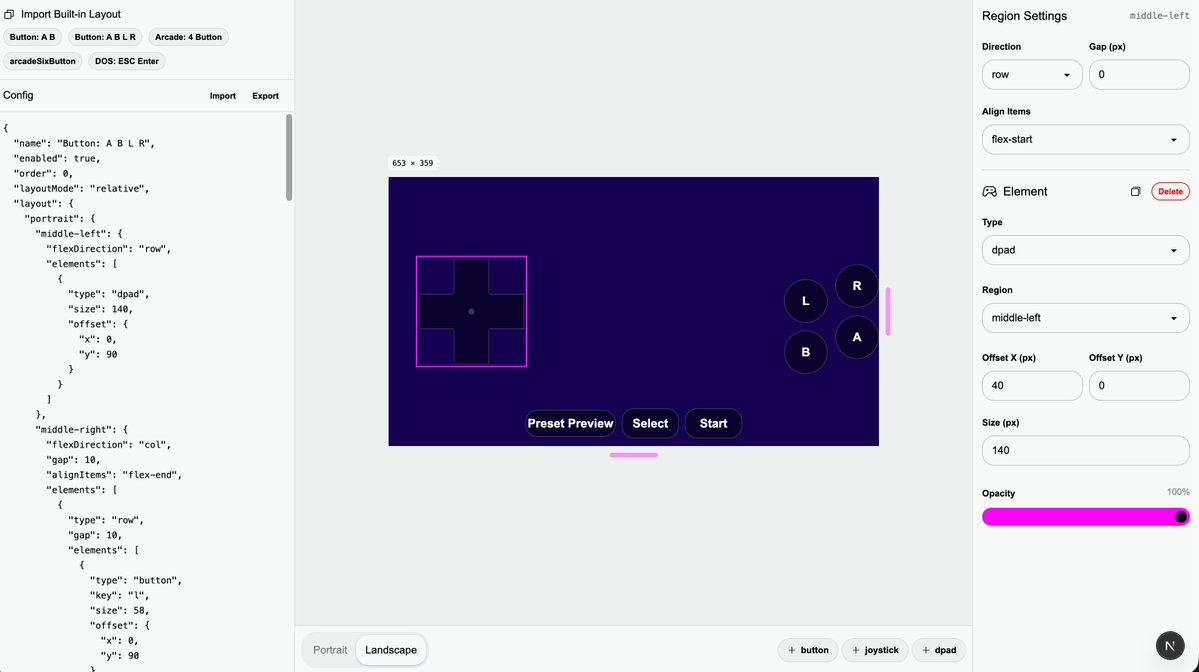Switch to Portrait orientation
Image resolution: width=1199 pixels, height=672 pixels.
tap(330, 650)
